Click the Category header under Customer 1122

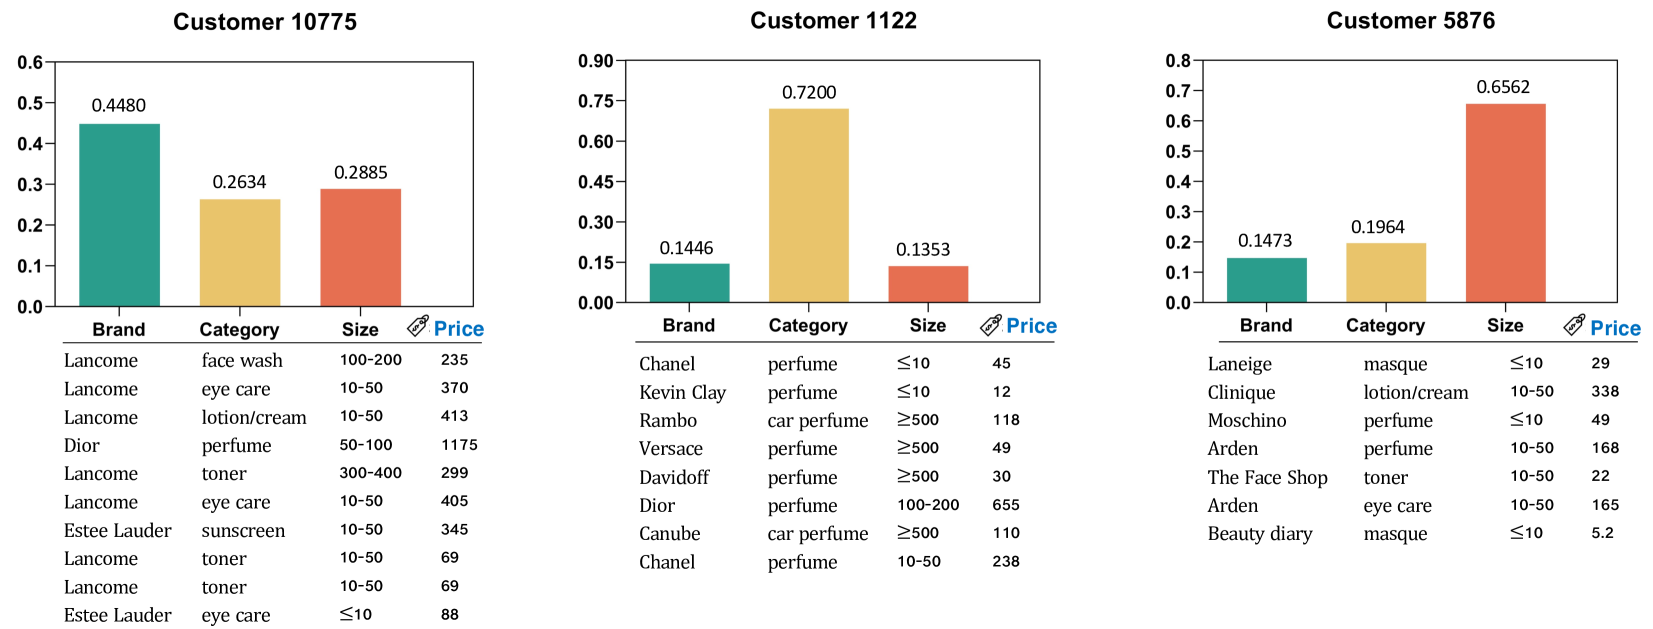[x=807, y=325]
